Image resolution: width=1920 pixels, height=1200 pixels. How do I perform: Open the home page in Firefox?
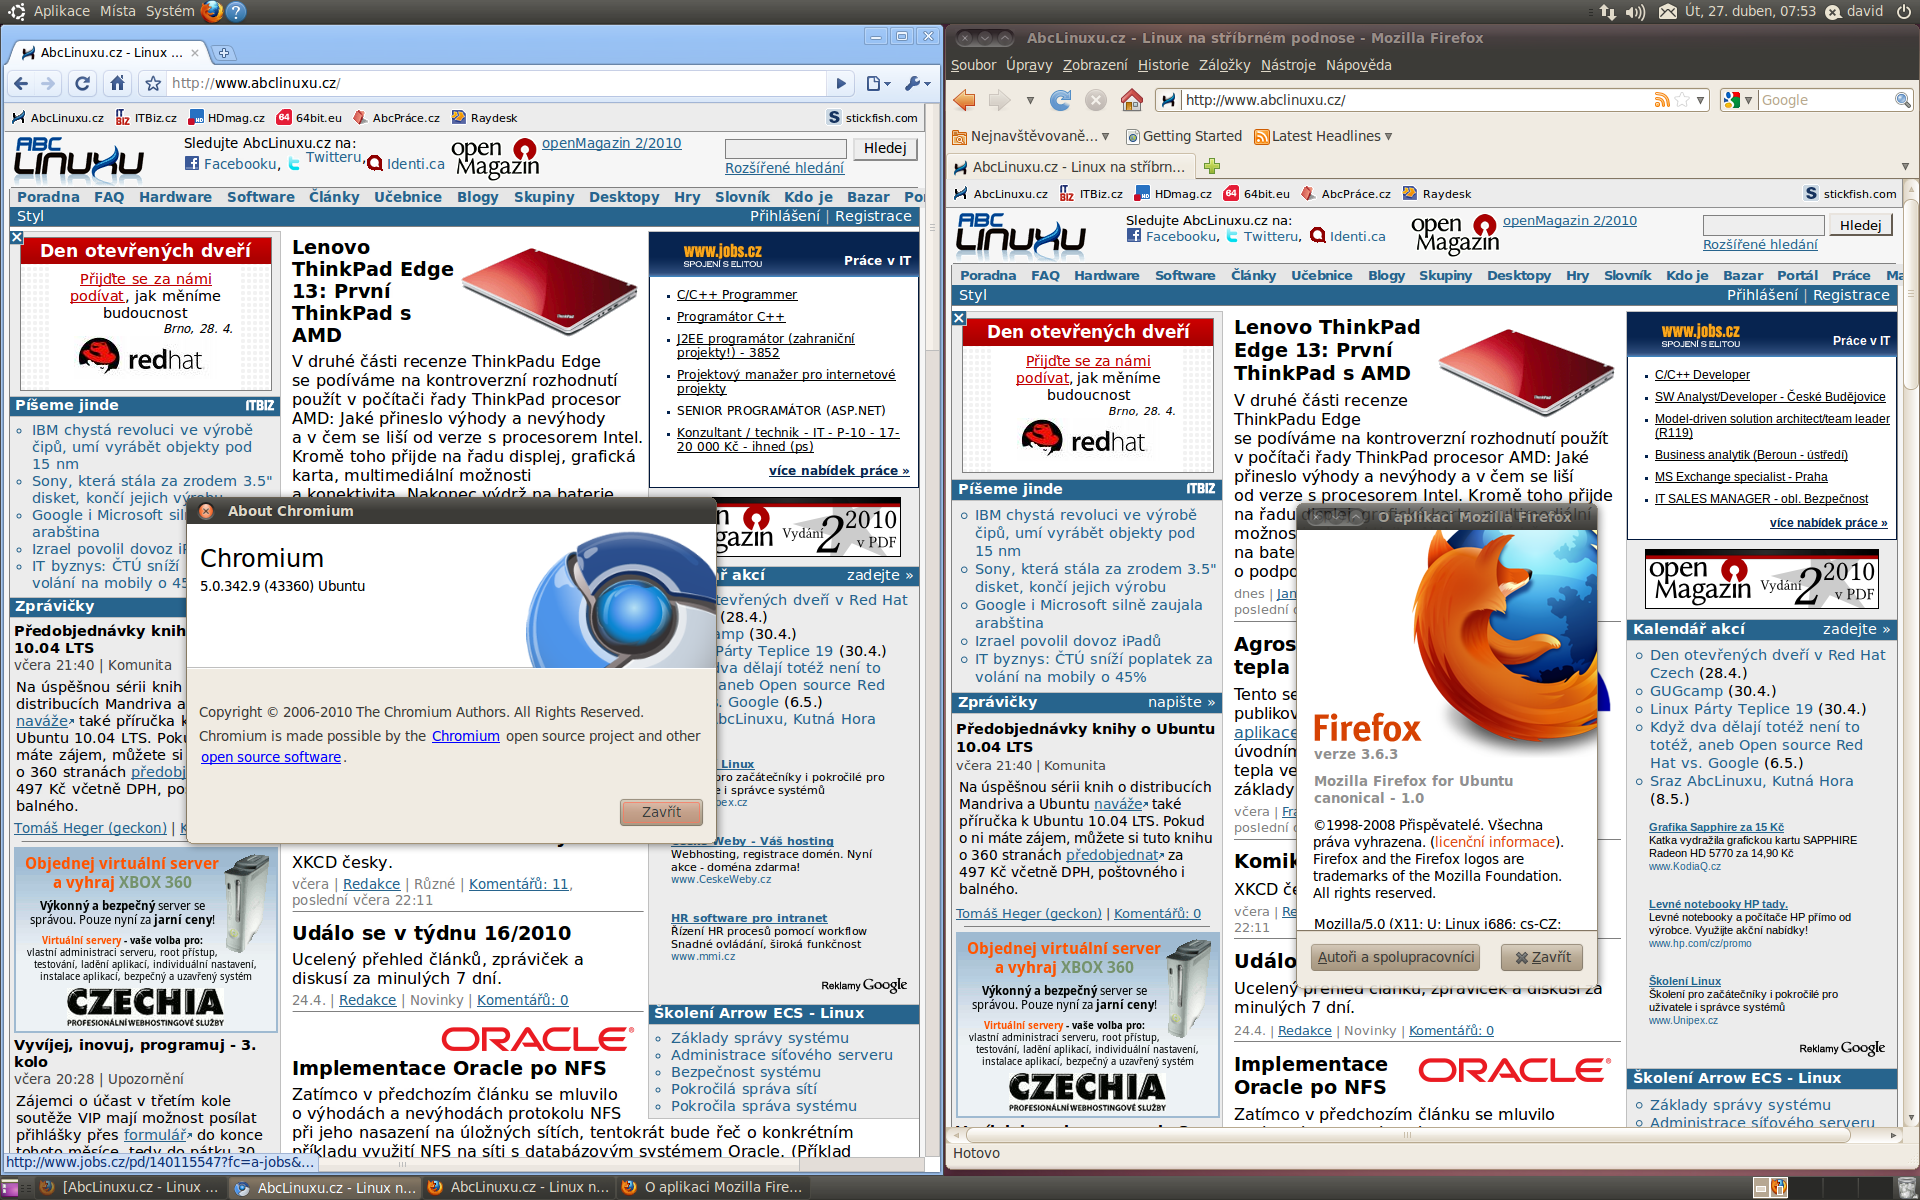[1131, 100]
